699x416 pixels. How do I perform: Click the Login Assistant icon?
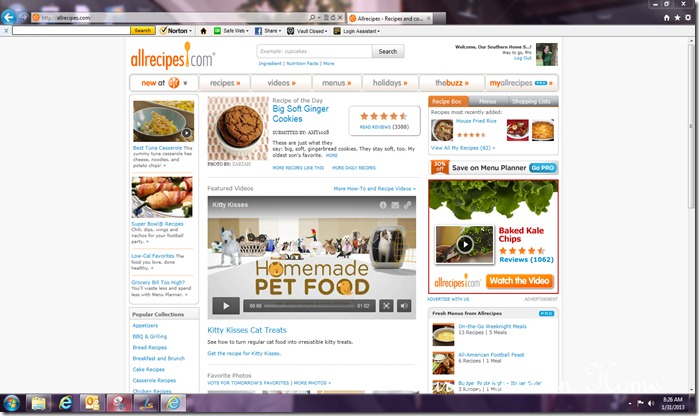[337, 31]
